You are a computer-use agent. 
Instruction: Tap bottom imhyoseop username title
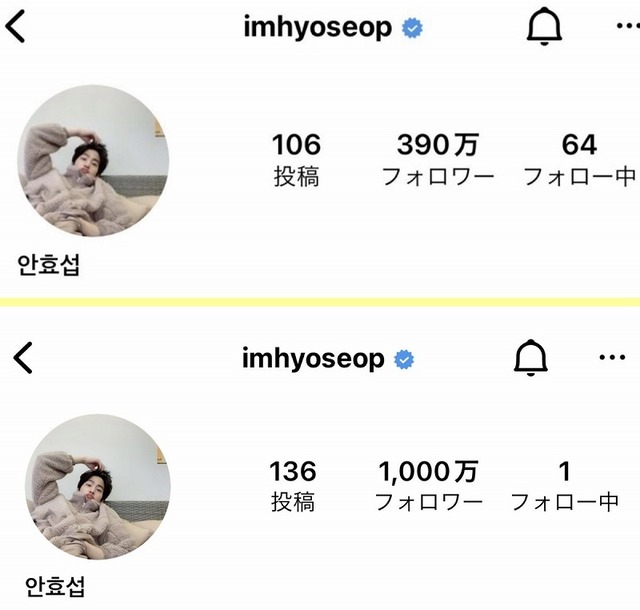pyautogui.click(x=313, y=359)
